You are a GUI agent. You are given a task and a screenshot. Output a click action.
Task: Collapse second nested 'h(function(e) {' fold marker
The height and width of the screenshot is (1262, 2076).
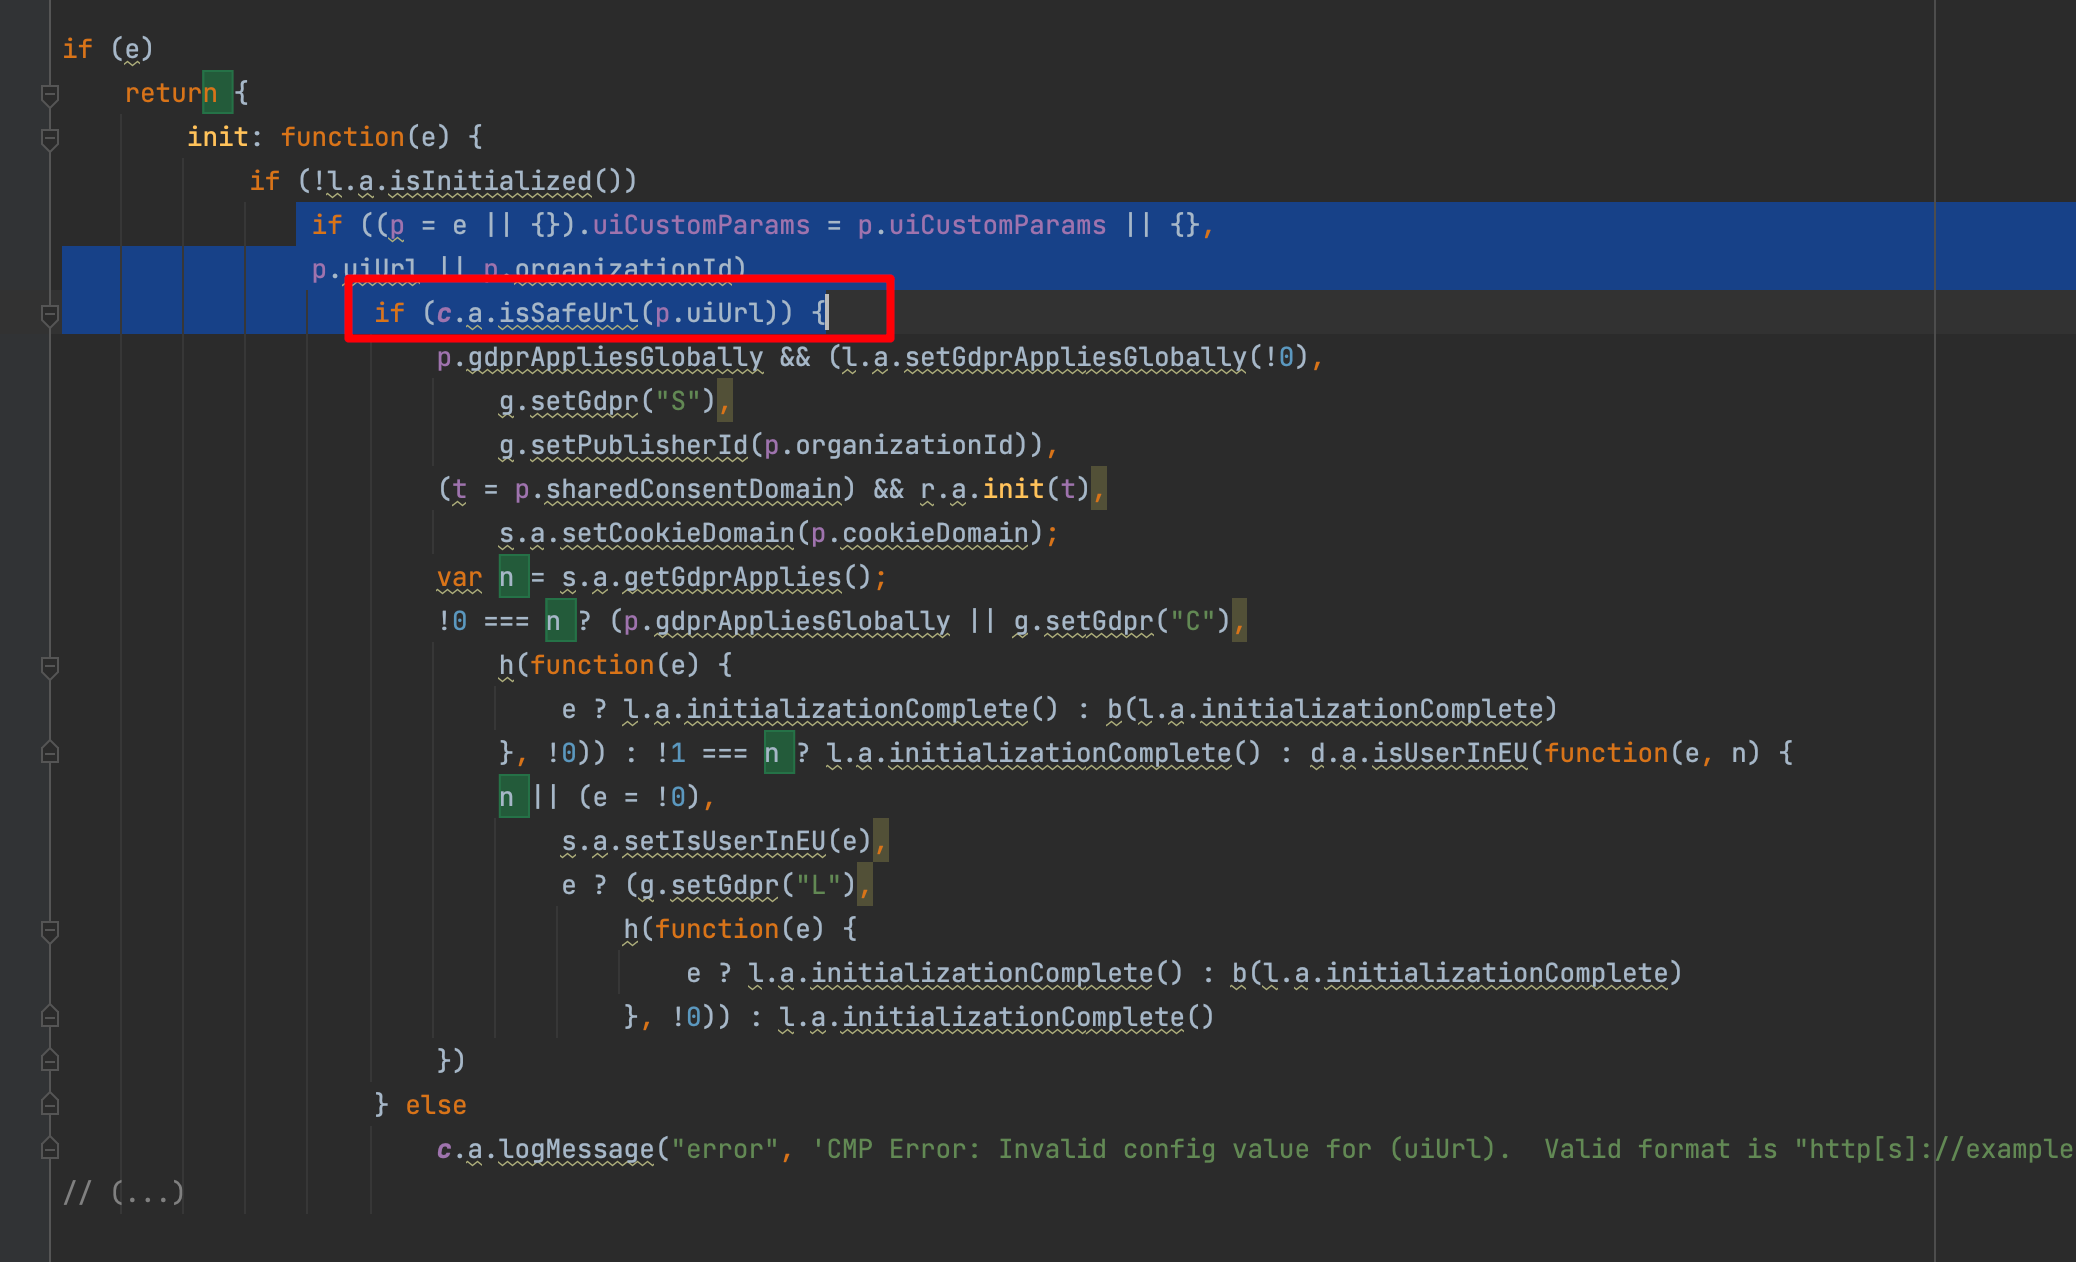[x=49, y=931]
